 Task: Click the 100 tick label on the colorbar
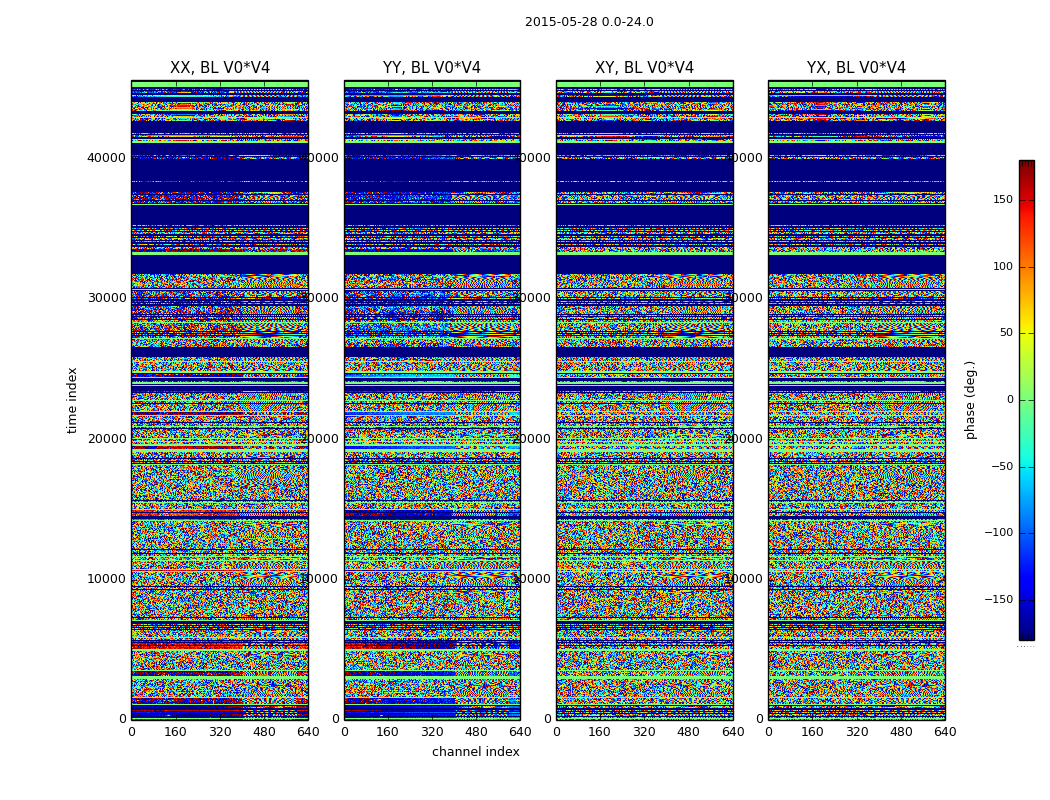pyautogui.click(x=1002, y=266)
